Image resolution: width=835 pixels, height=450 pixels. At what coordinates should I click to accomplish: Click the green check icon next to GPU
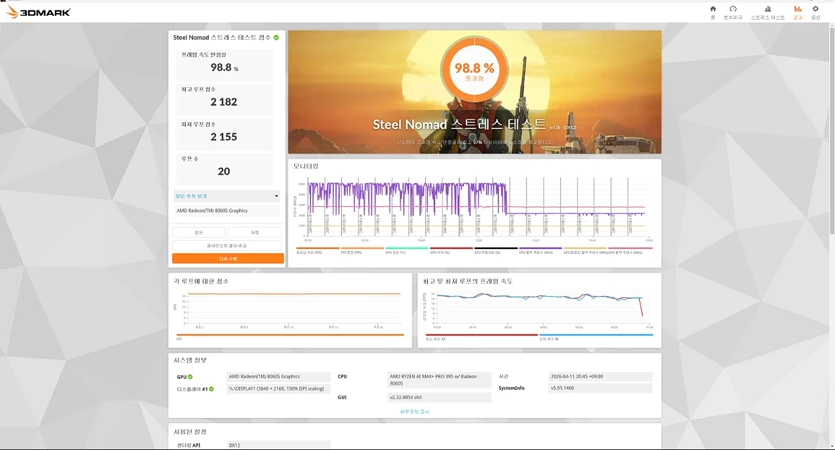190,377
